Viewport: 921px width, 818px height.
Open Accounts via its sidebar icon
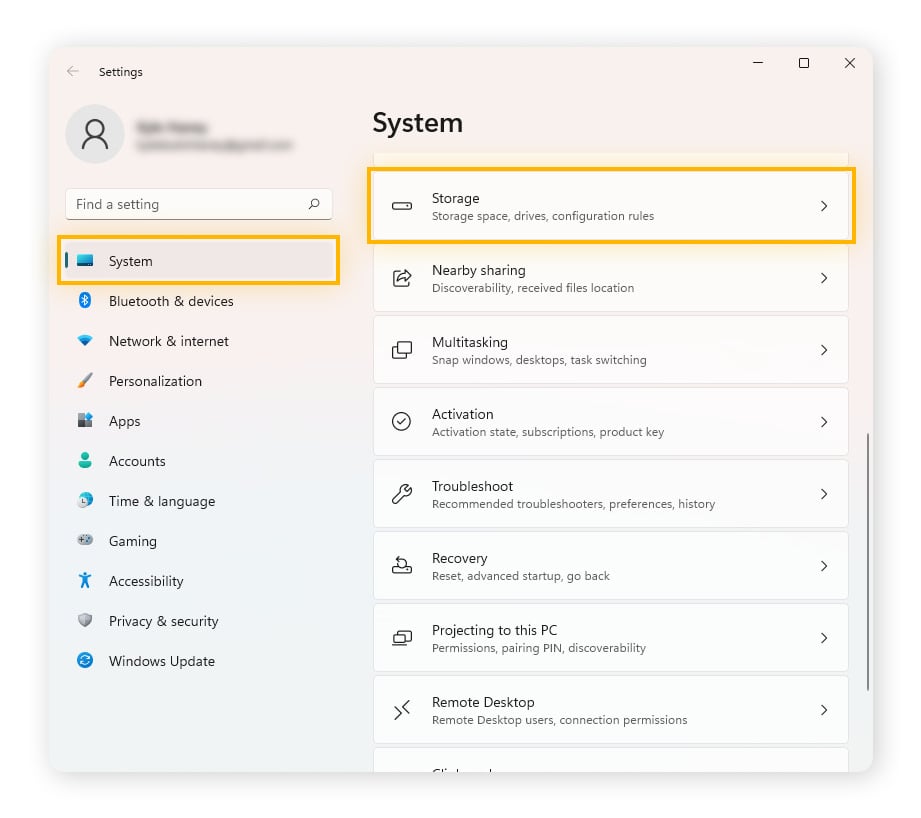86,460
